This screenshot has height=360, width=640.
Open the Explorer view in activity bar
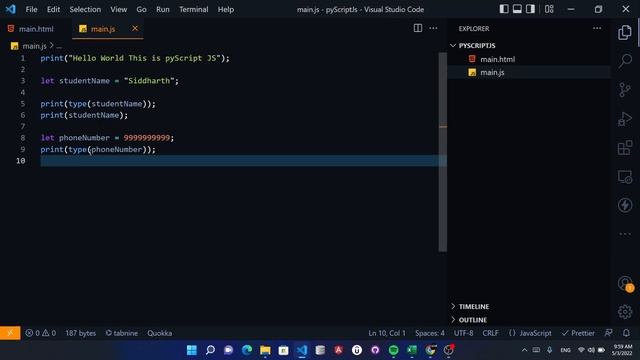click(624, 33)
